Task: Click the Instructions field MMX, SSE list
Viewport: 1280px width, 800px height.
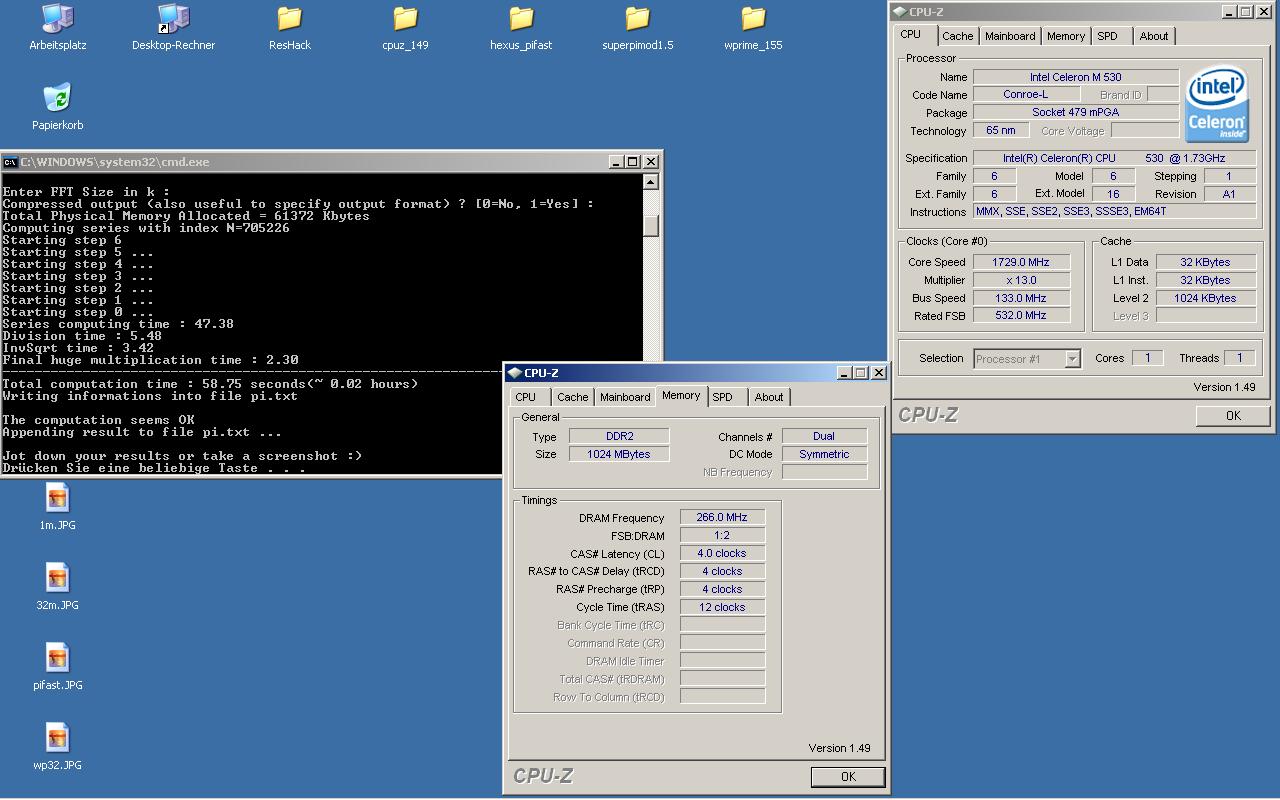Action: coord(1114,212)
